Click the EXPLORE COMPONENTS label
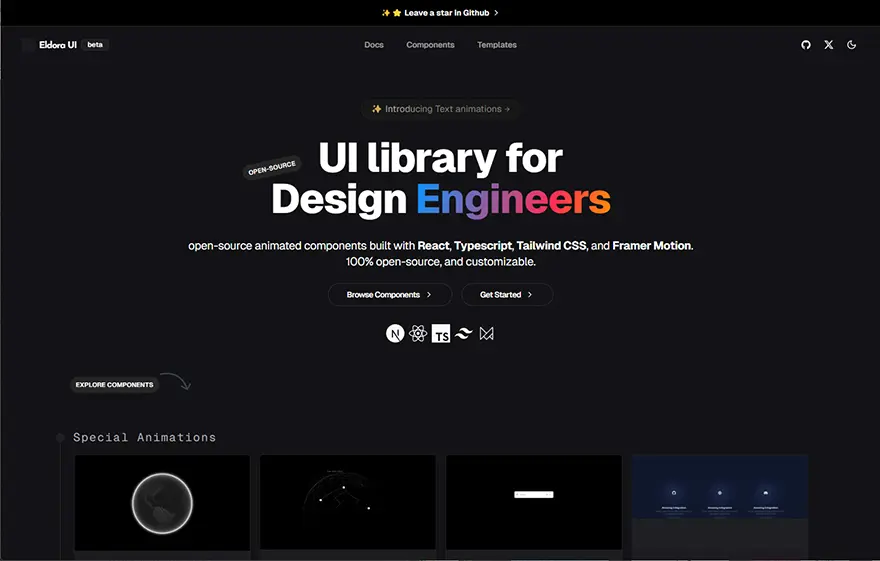The width and height of the screenshot is (880, 561). point(114,385)
